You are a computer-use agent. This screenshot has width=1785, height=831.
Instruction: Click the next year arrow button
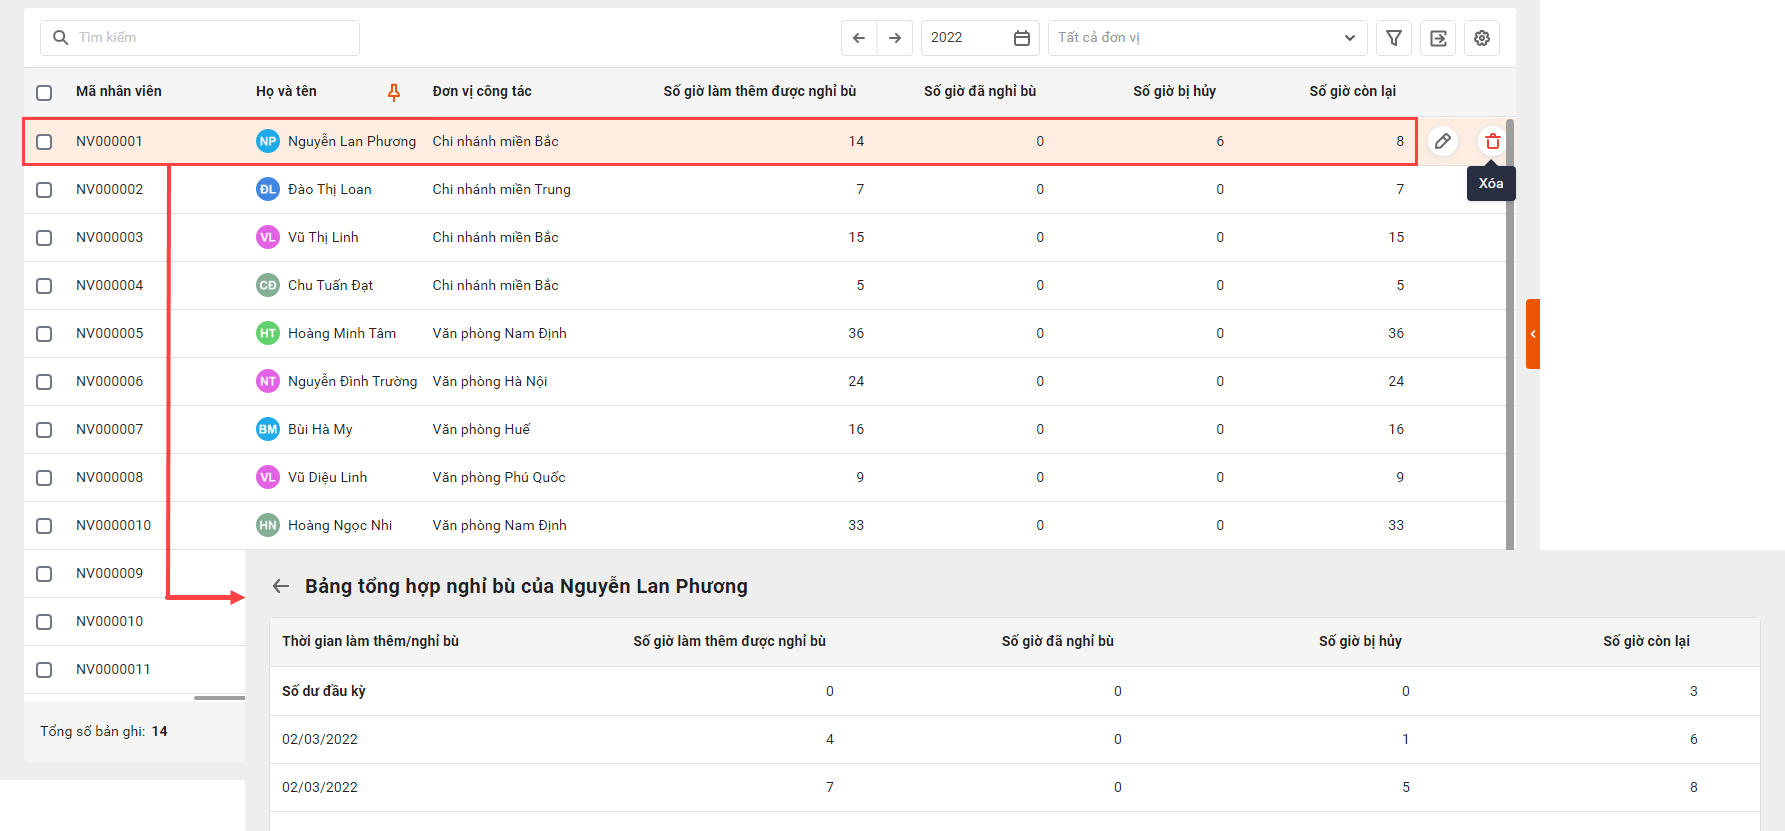[895, 38]
